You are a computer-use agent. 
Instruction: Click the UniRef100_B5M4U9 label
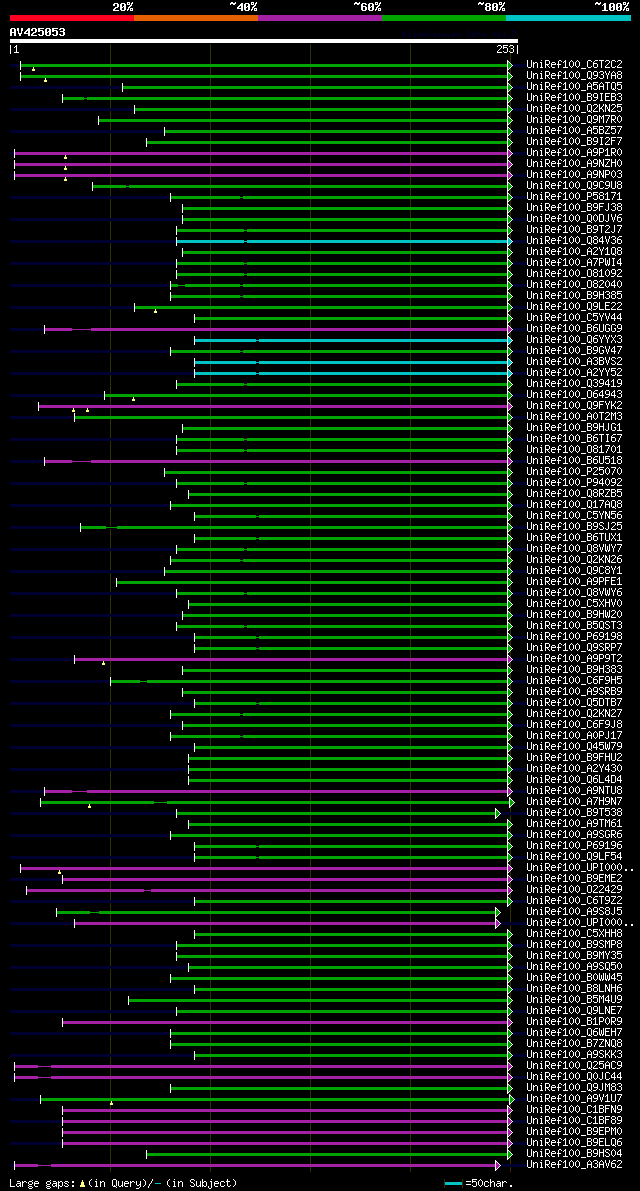(x=574, y=1000)
